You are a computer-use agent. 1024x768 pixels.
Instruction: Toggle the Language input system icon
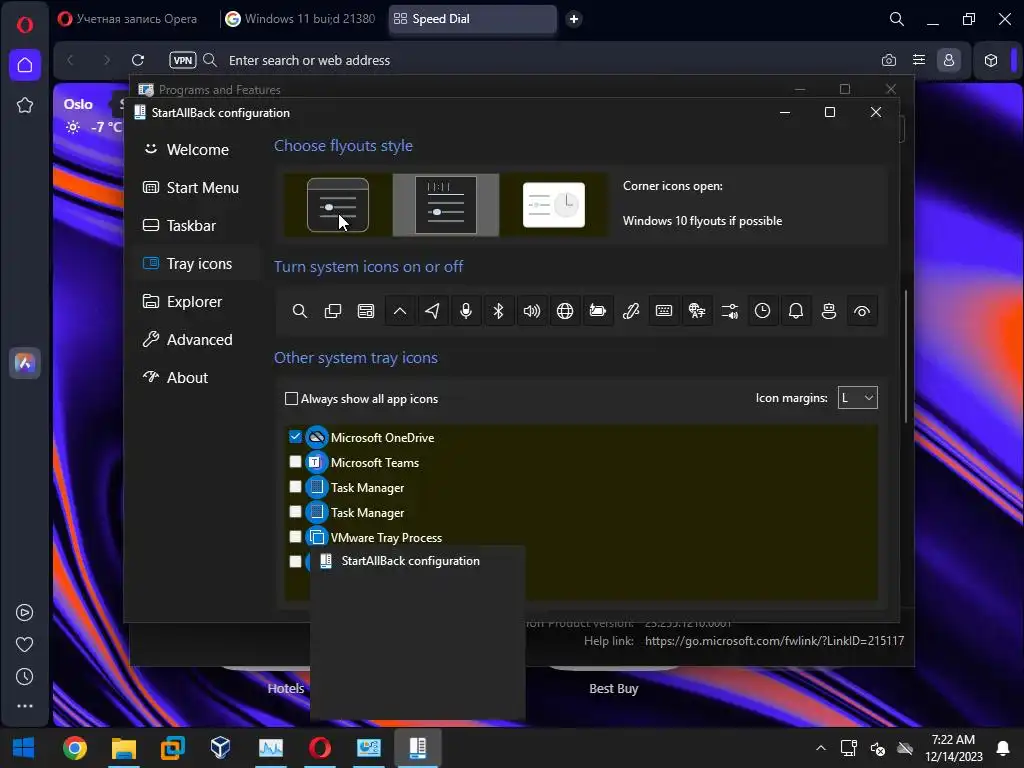pyautogui.click(x=697, y=311)
